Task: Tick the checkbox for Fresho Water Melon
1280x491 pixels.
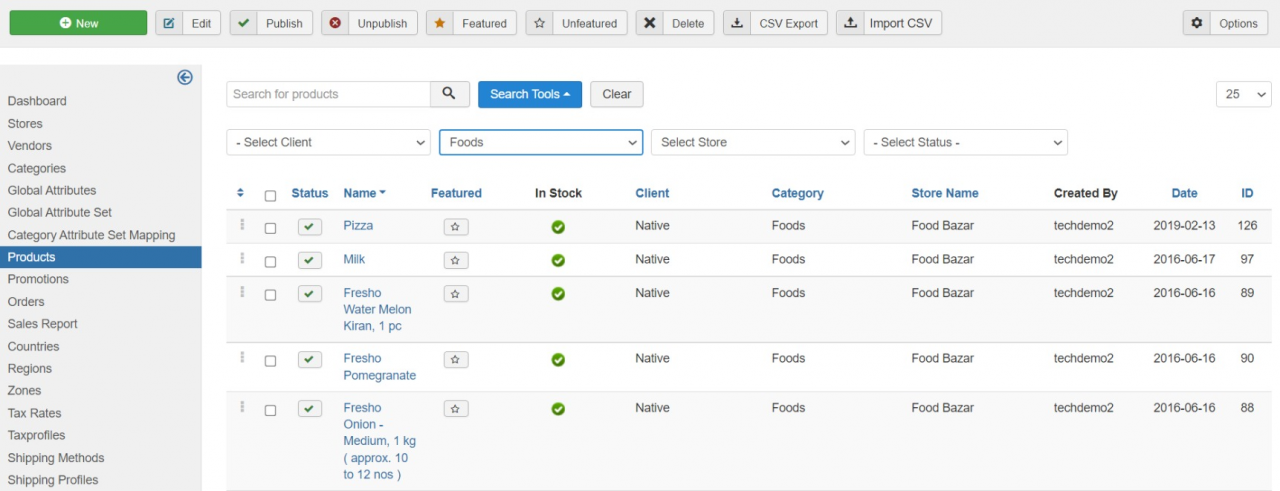Action: (x=270, y=295)
